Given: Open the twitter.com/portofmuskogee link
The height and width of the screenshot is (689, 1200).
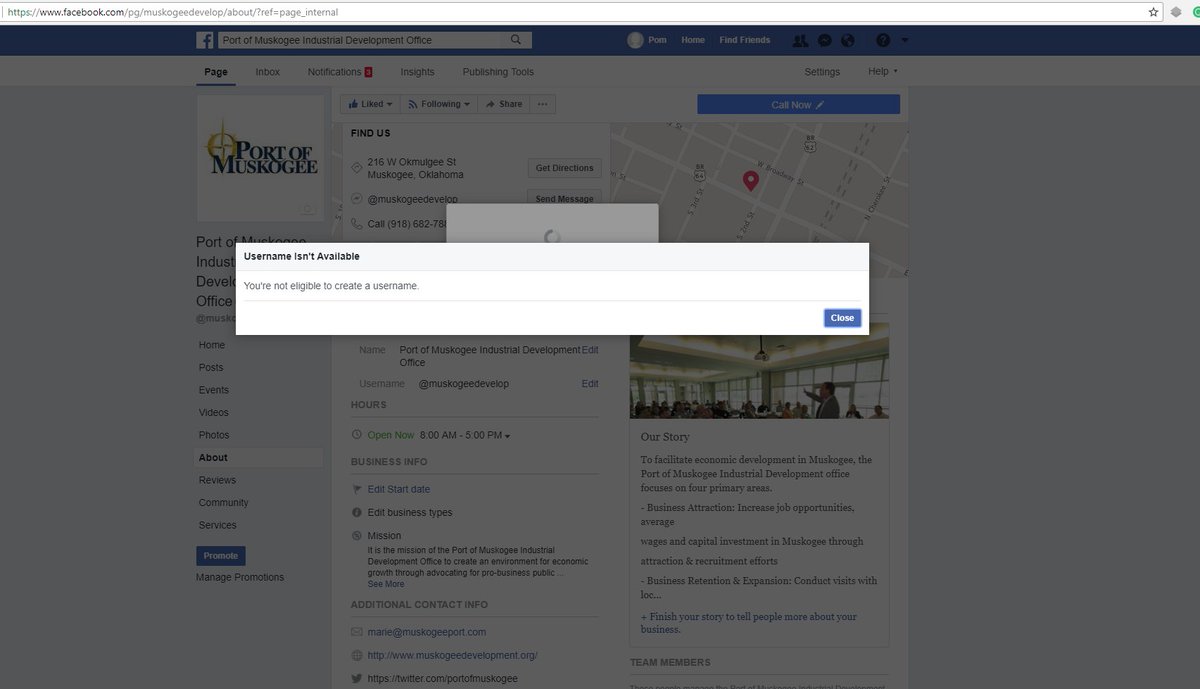Looking at the screenshot, I should [x=443, y=678].
